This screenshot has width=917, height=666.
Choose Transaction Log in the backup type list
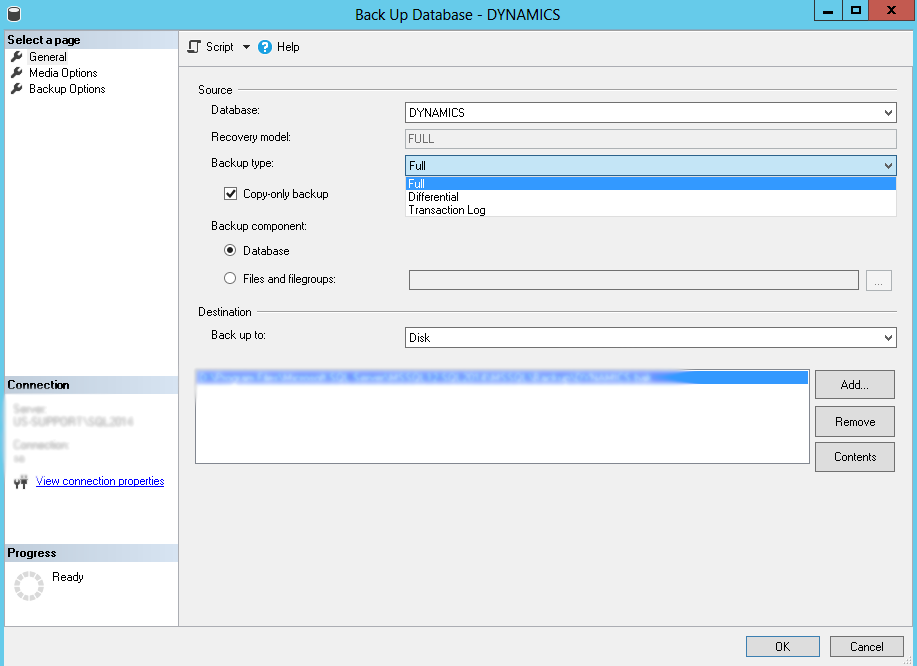[x=650, y=210]
